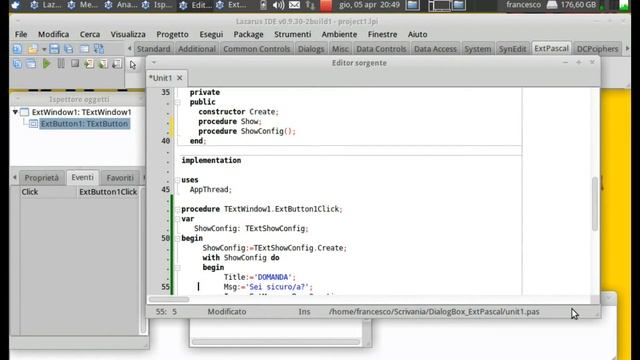Switch to the Dialogs palette tab
The image size is (640, 360).
pyautogui.click(x=311, y=49)
